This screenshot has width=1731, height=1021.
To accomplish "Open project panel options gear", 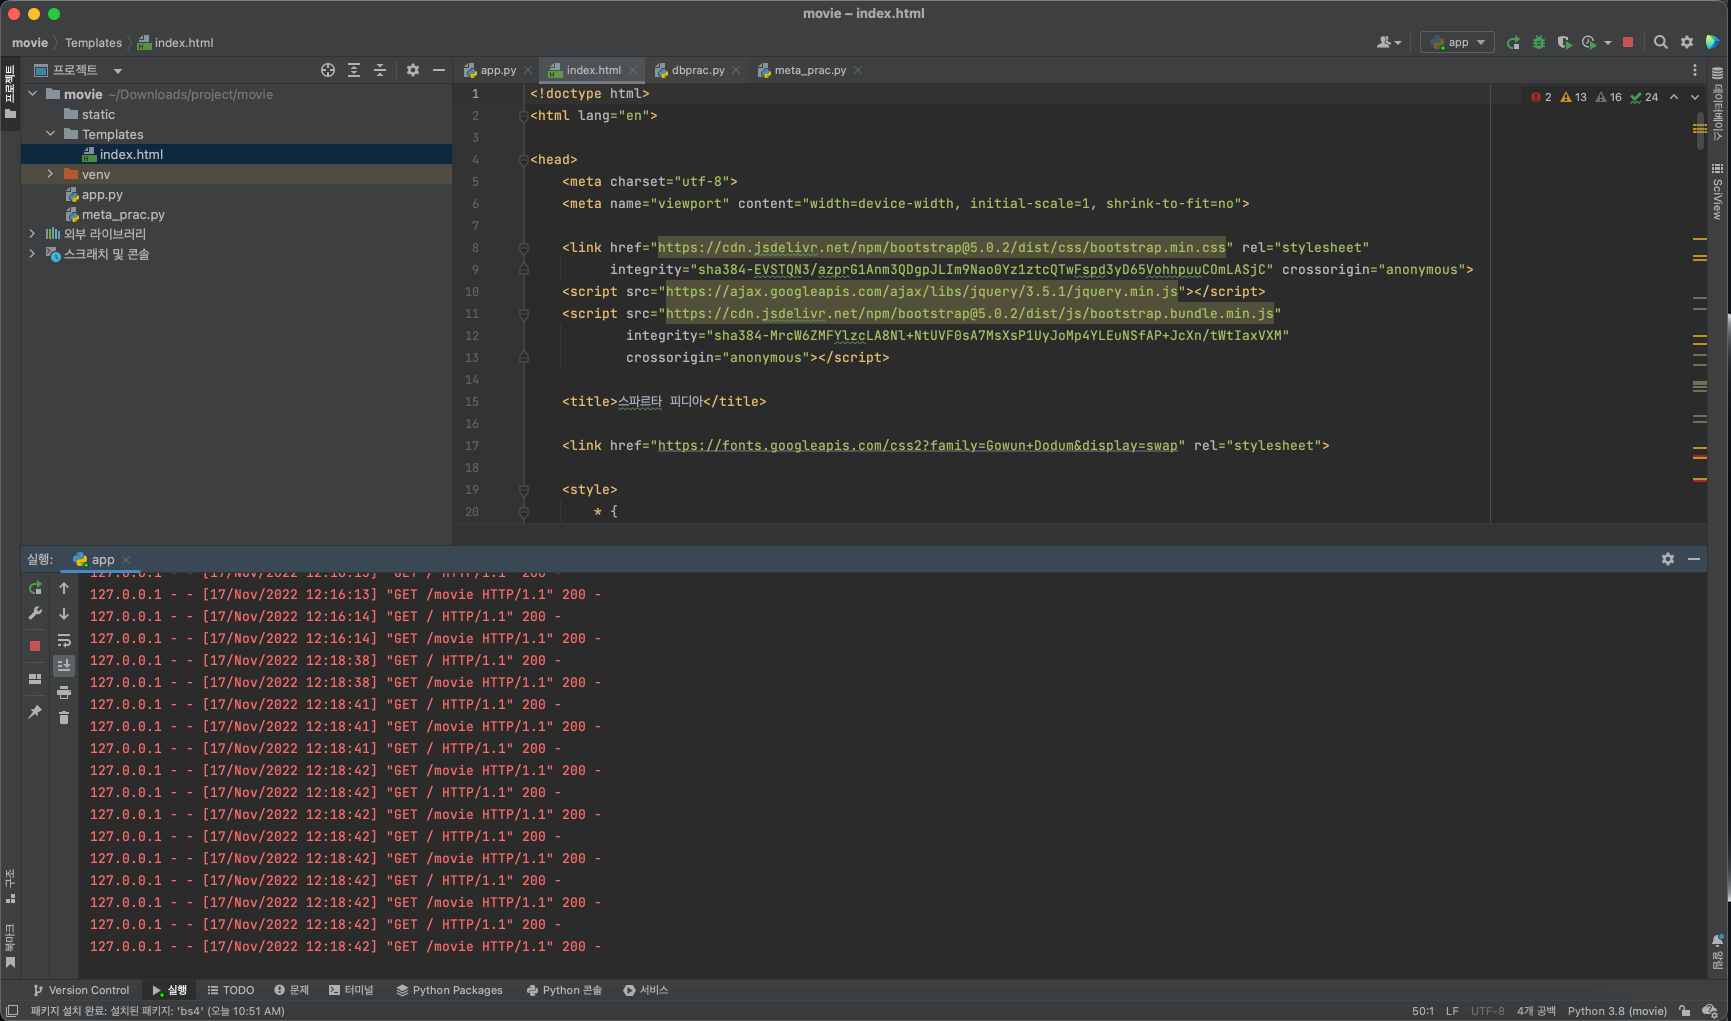I will click(413, 70).
